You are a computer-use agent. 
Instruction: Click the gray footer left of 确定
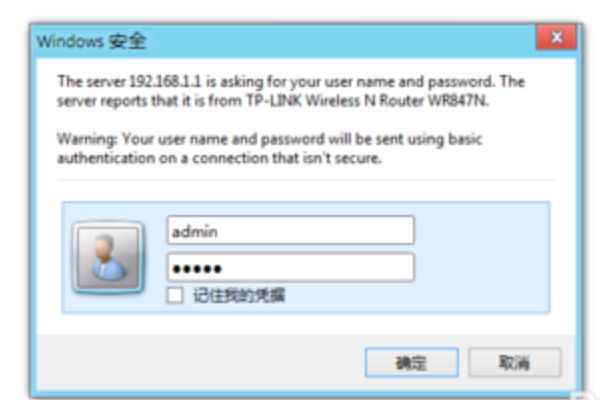click(x=199, y=362)
